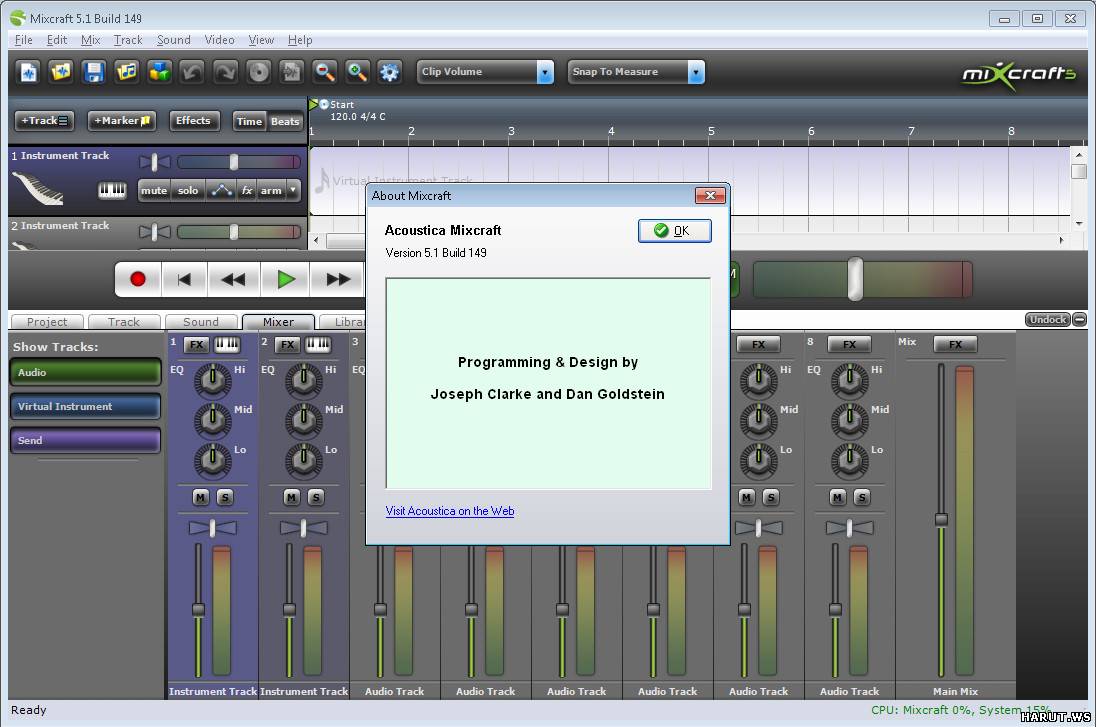Screen dimensions: 1096x727
Task: Show Virtual Instrument tracks in the mixer
Action: pyautogui.click(x=85, y=407)
